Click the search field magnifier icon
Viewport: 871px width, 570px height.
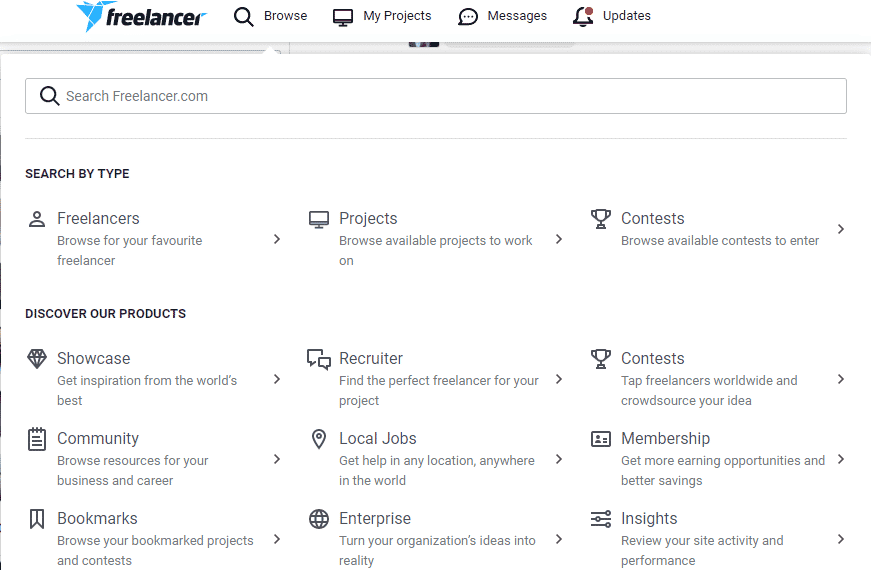(49, 96)
